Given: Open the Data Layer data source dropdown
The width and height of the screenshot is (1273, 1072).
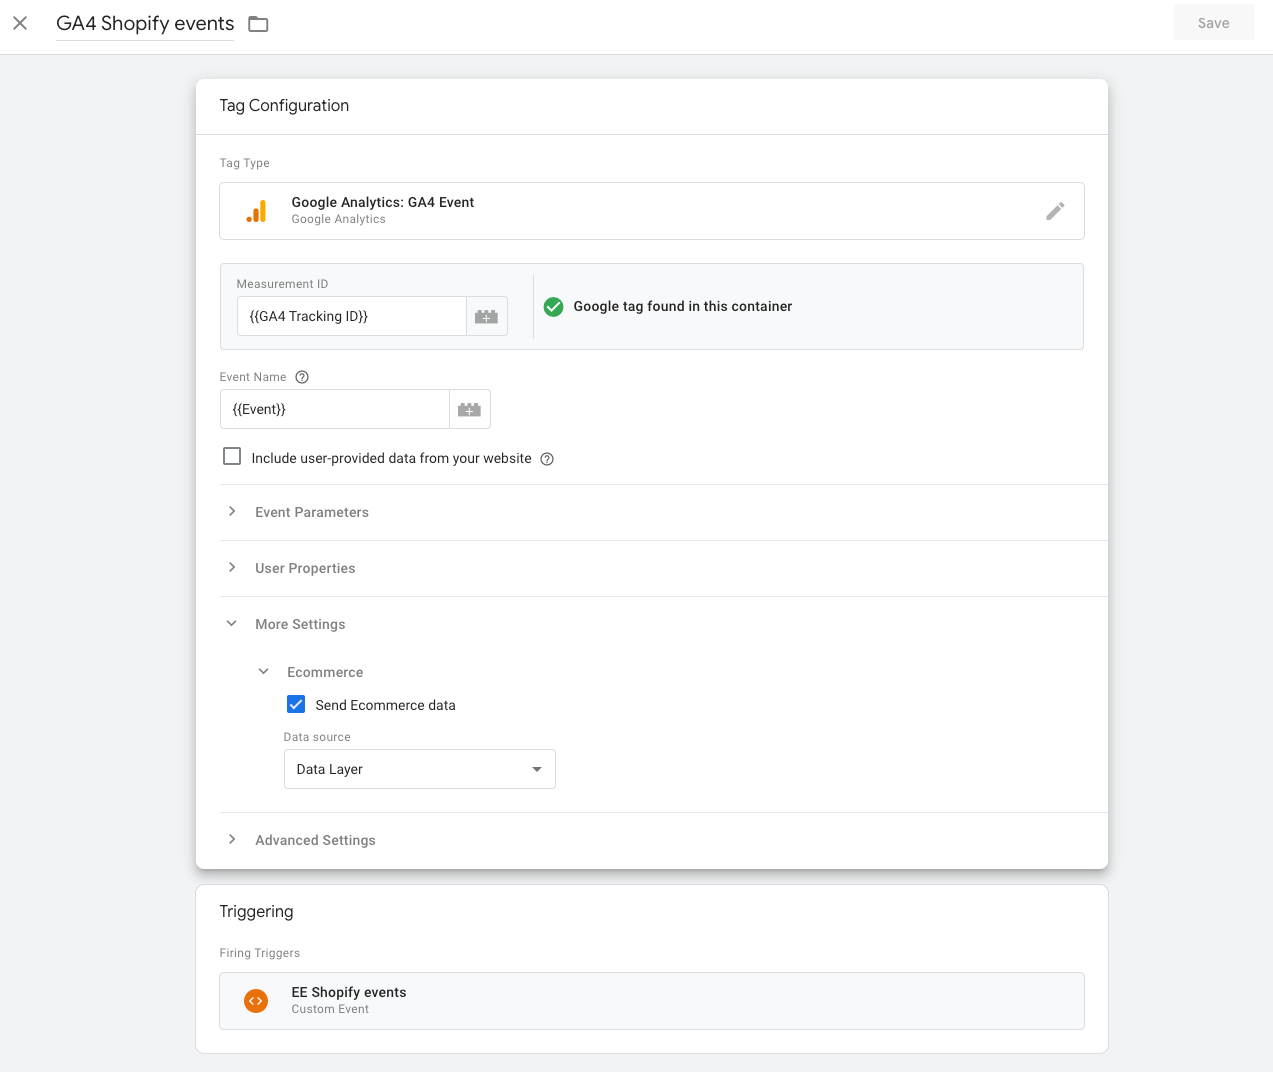Looking at the screenshot, I should (419, 769).
